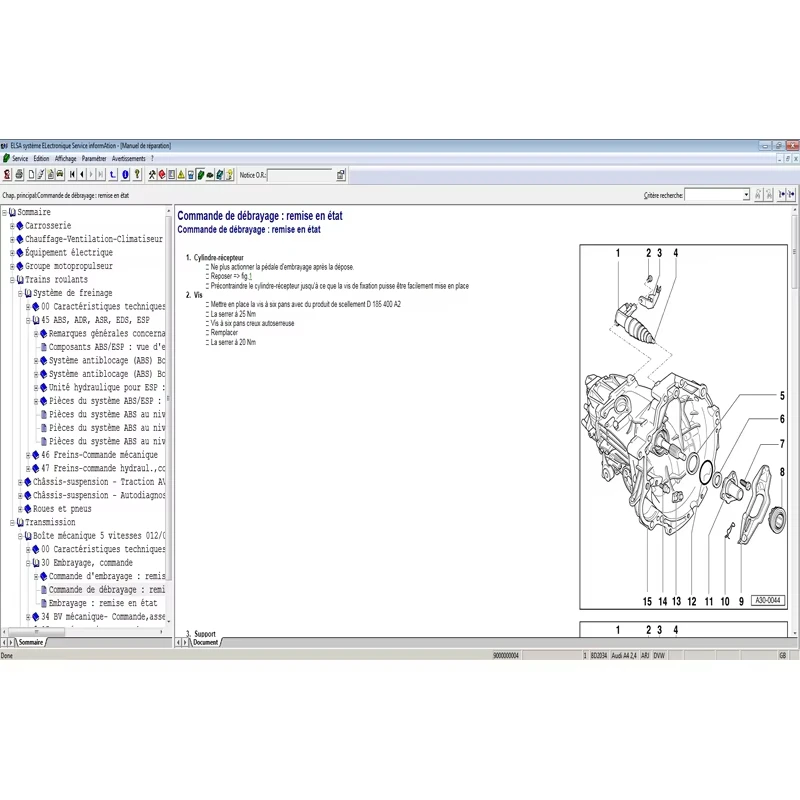Click the blue 't.' toolbar icon
This screenshot has height=800, width=800.
coord(113,175)
